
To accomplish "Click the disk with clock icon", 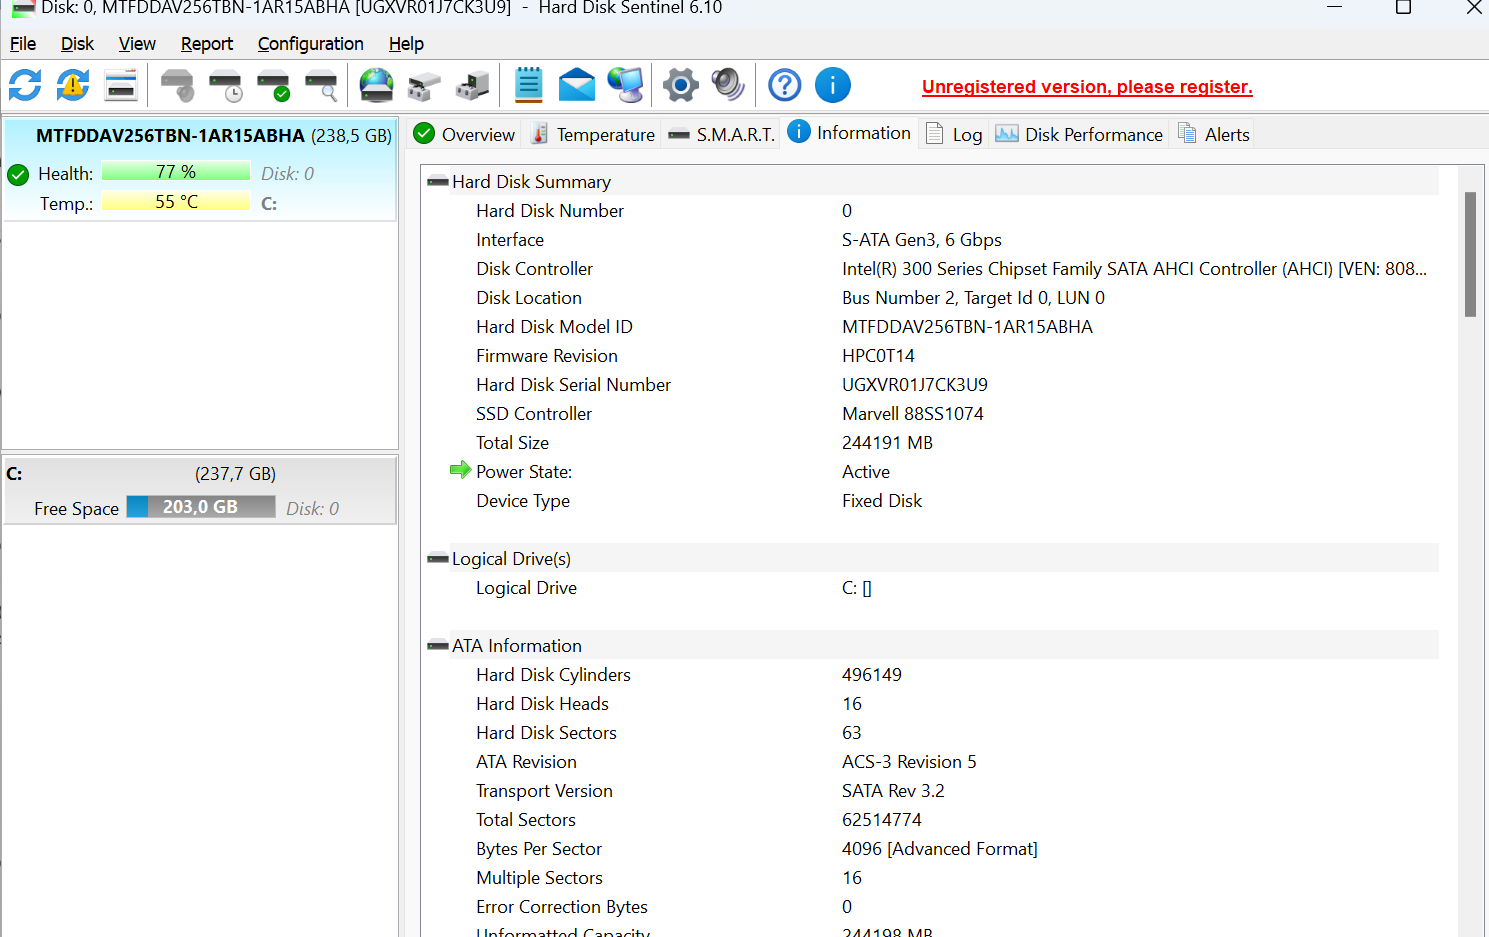I will 226,86.
